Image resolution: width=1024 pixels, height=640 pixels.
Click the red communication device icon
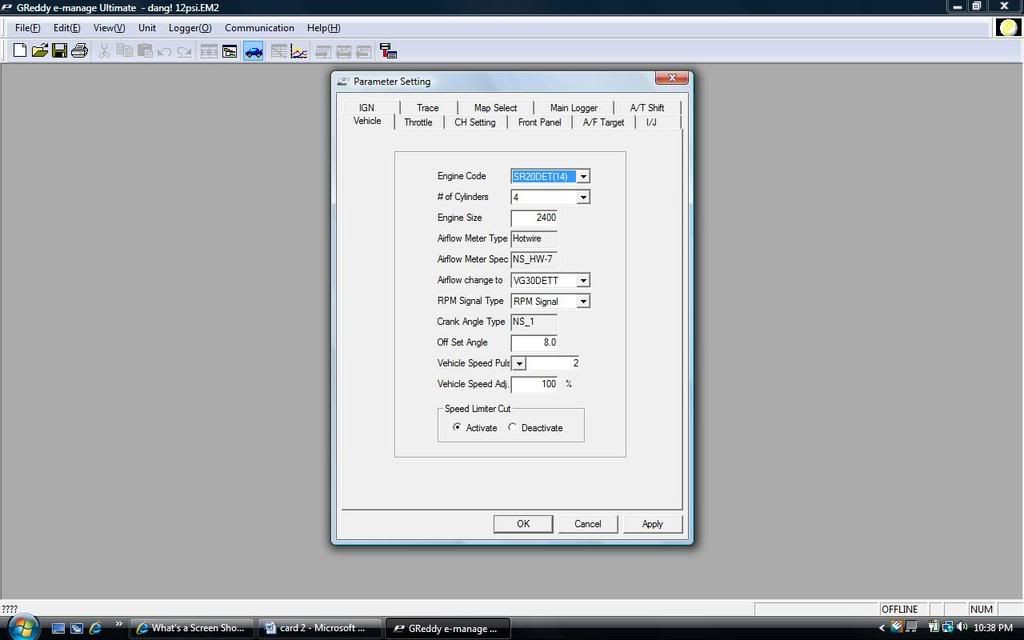tap(388, 51)
